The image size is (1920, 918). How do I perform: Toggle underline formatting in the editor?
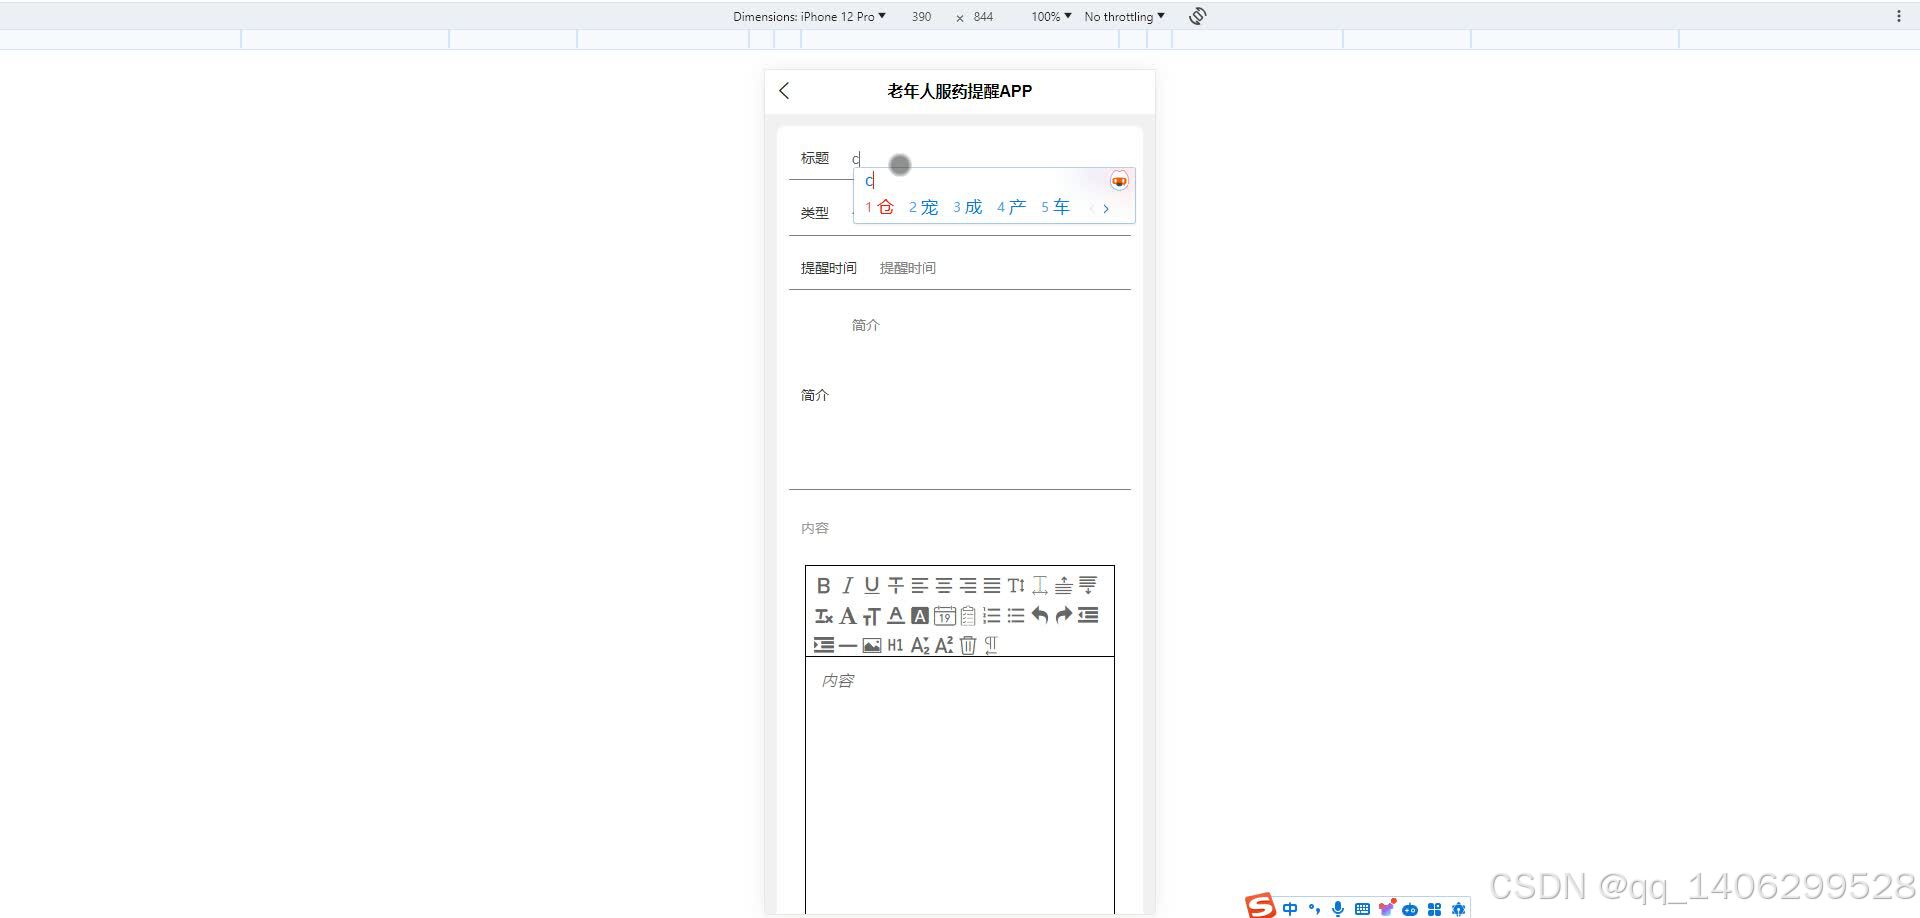[871, 586]
